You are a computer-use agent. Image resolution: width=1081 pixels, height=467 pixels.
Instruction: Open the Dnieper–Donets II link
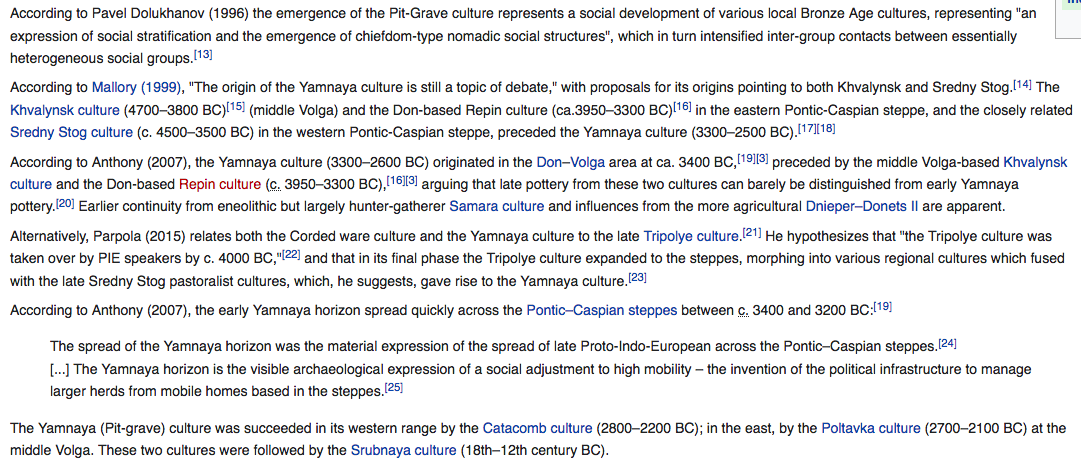pyautogui.click(x=861, y=206)
